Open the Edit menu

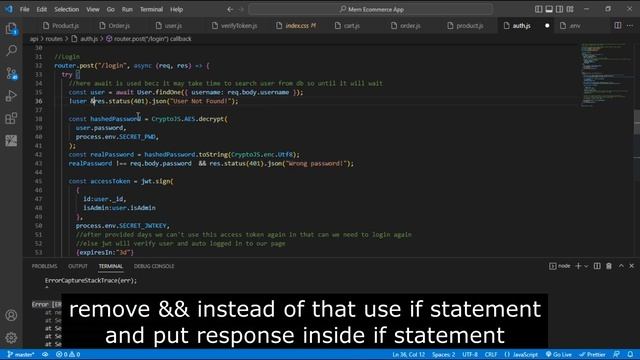pos(42,9)
